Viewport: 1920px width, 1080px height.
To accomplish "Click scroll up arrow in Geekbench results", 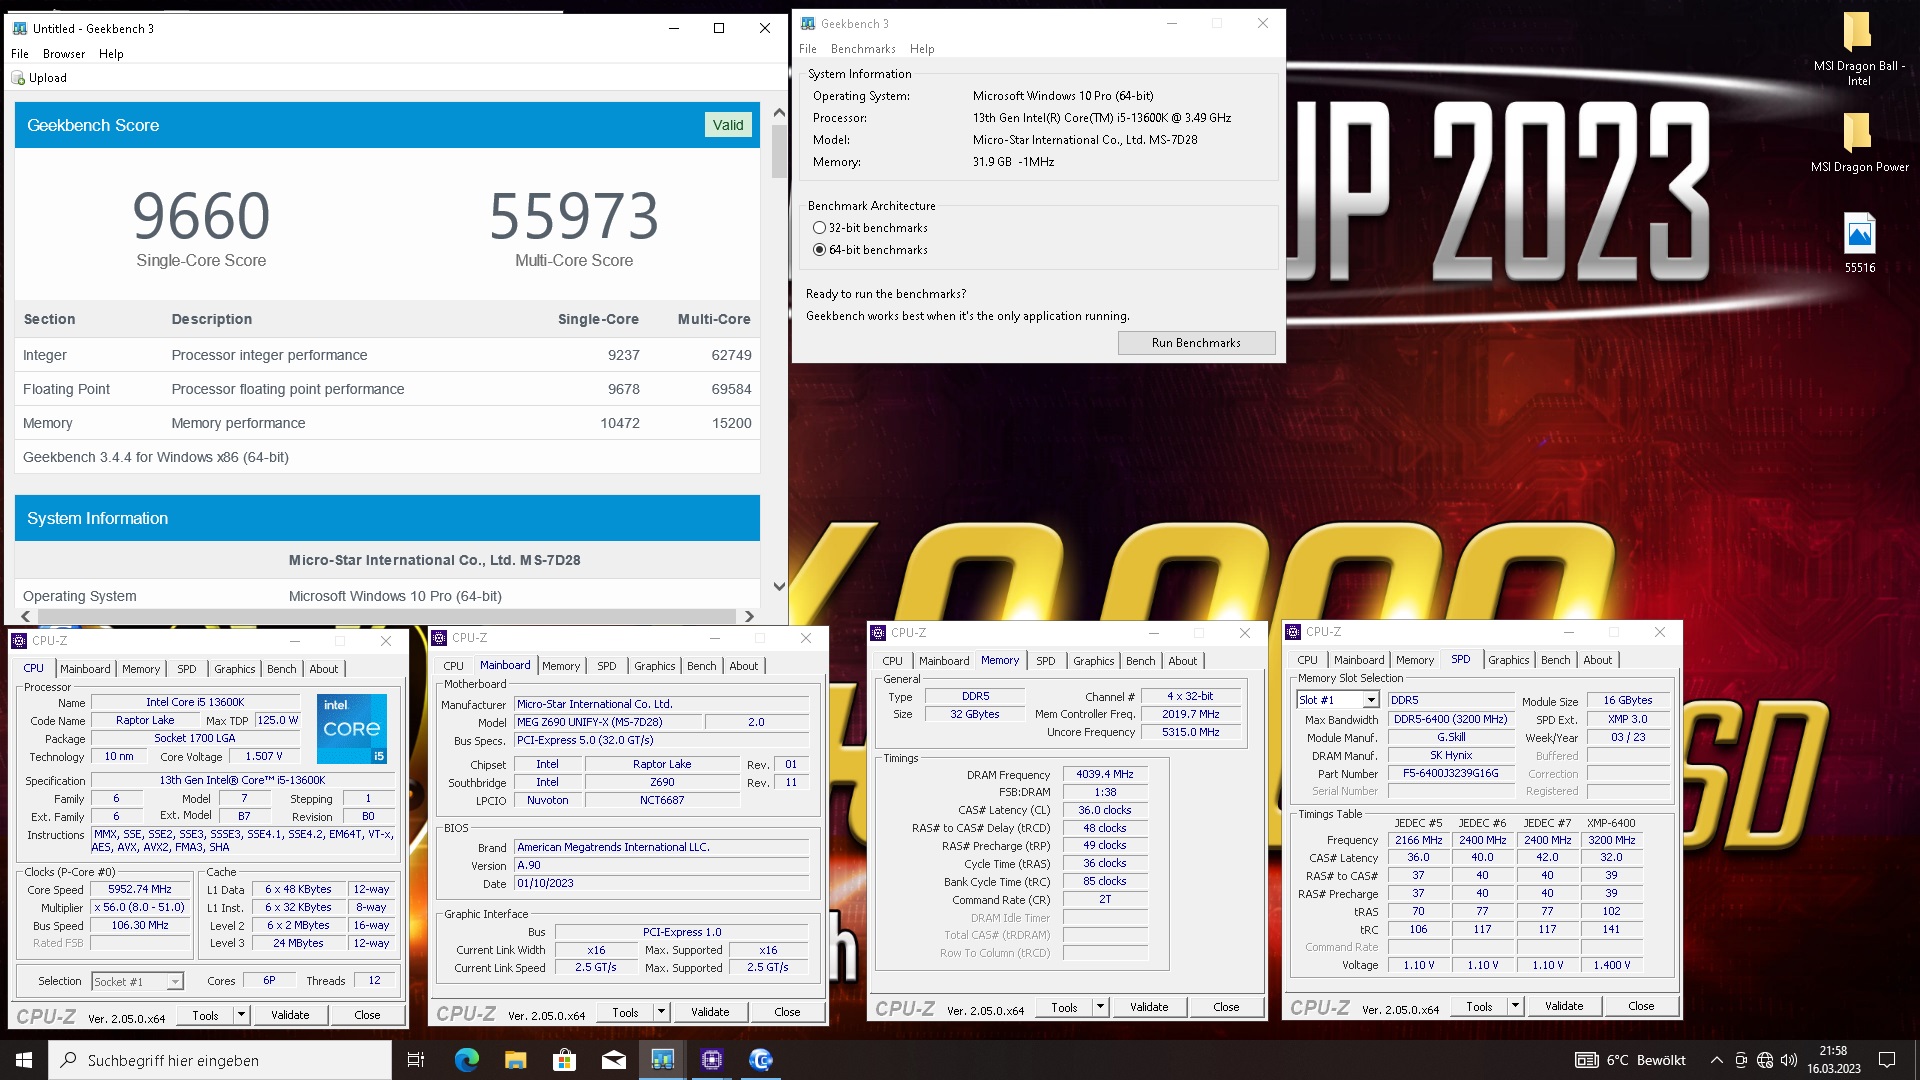I will (779, 113).
